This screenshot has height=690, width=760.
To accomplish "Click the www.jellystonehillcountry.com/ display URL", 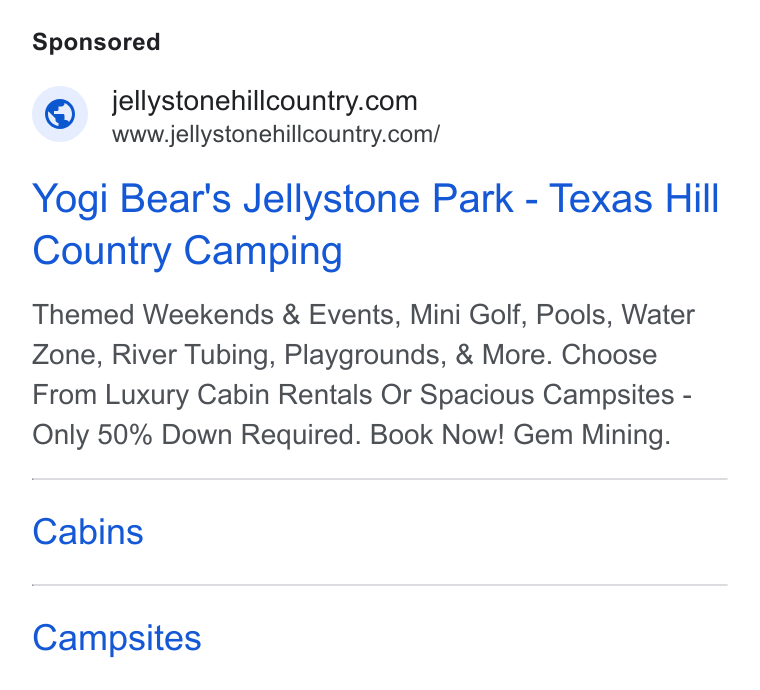I will click(x=276, y=134).
